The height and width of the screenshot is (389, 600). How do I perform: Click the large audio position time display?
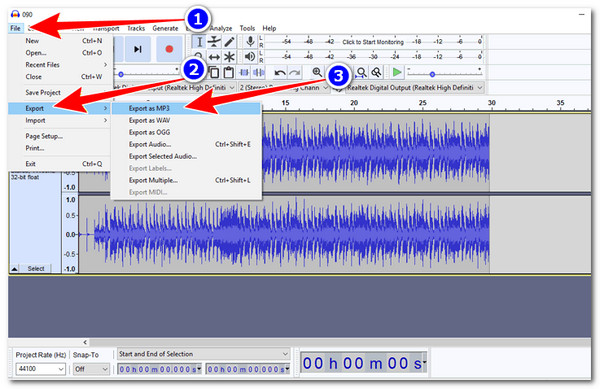pyautogui.click(x=363, y=362)
